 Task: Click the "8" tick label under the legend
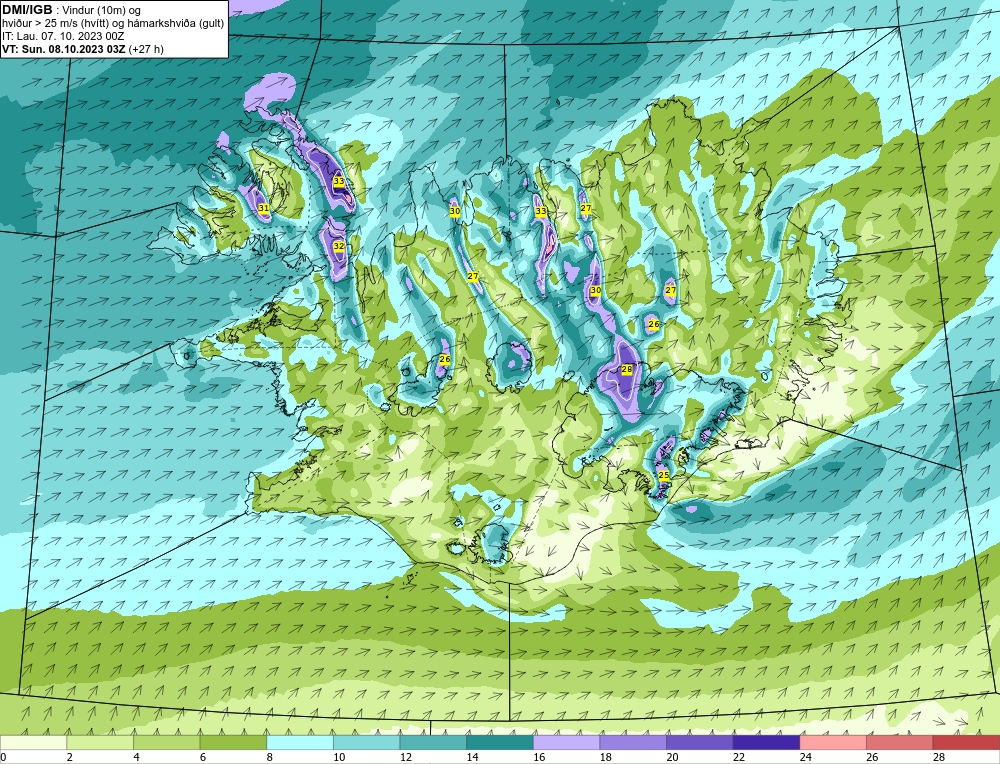click(x=270, y=757)
